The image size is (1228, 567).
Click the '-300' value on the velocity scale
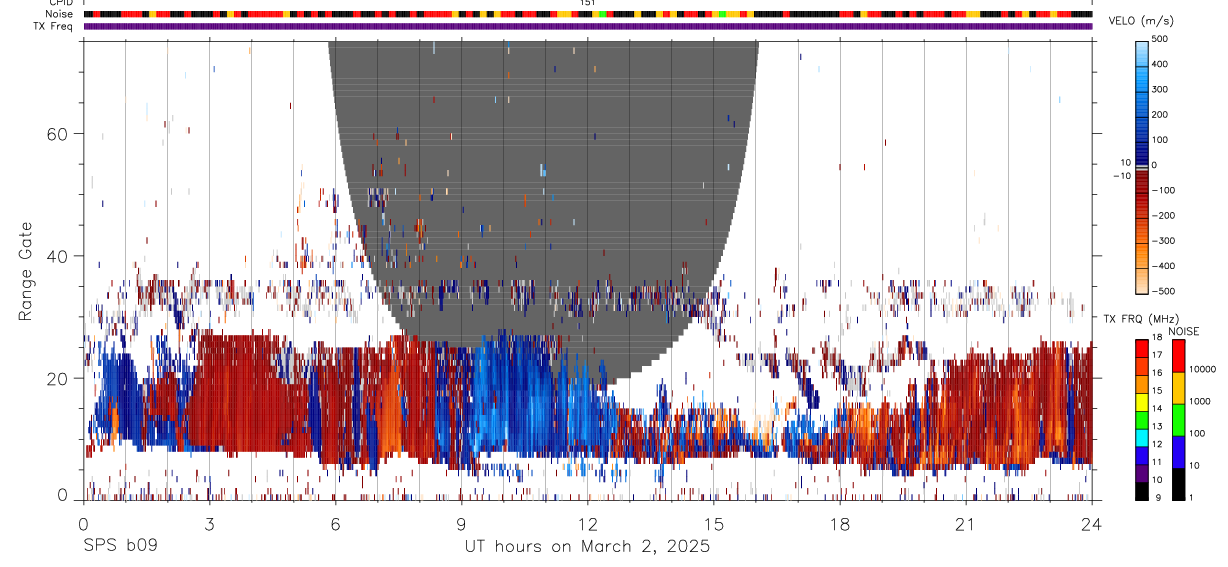click(1164, 241)
